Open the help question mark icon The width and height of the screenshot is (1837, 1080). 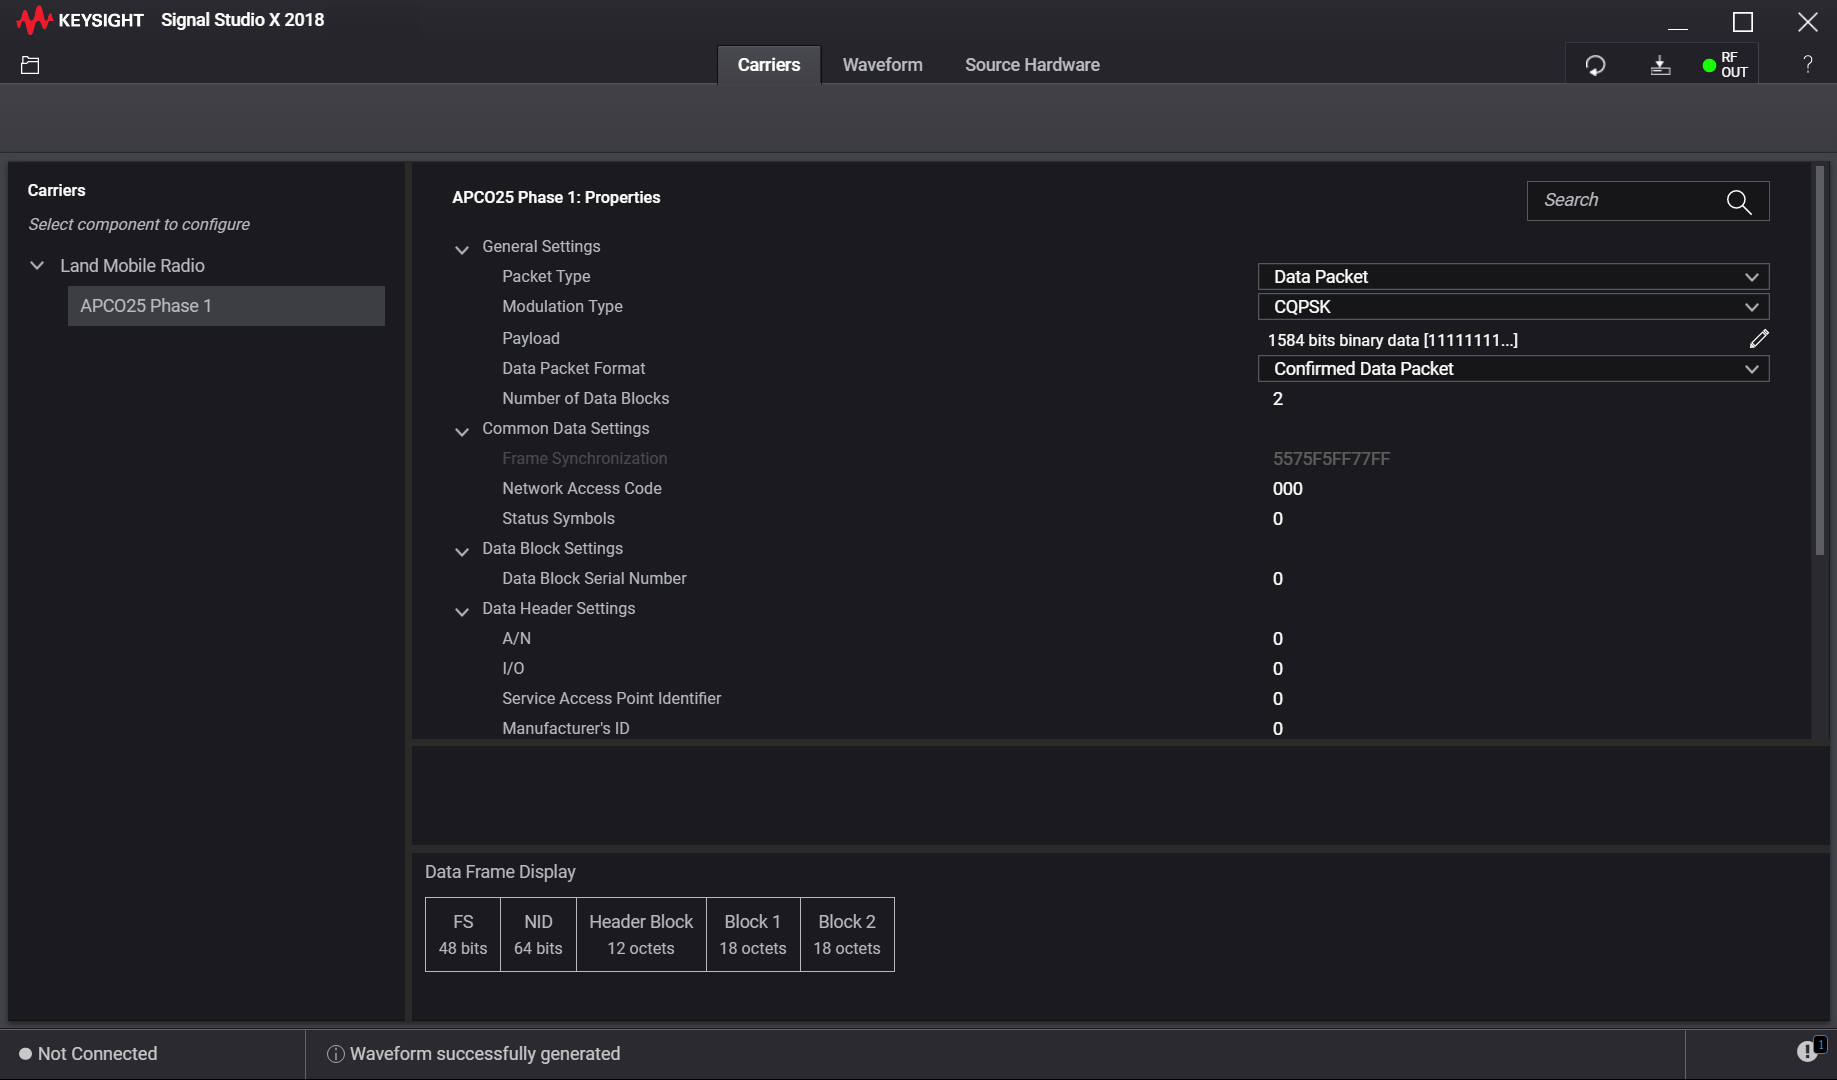(1807, 65)
